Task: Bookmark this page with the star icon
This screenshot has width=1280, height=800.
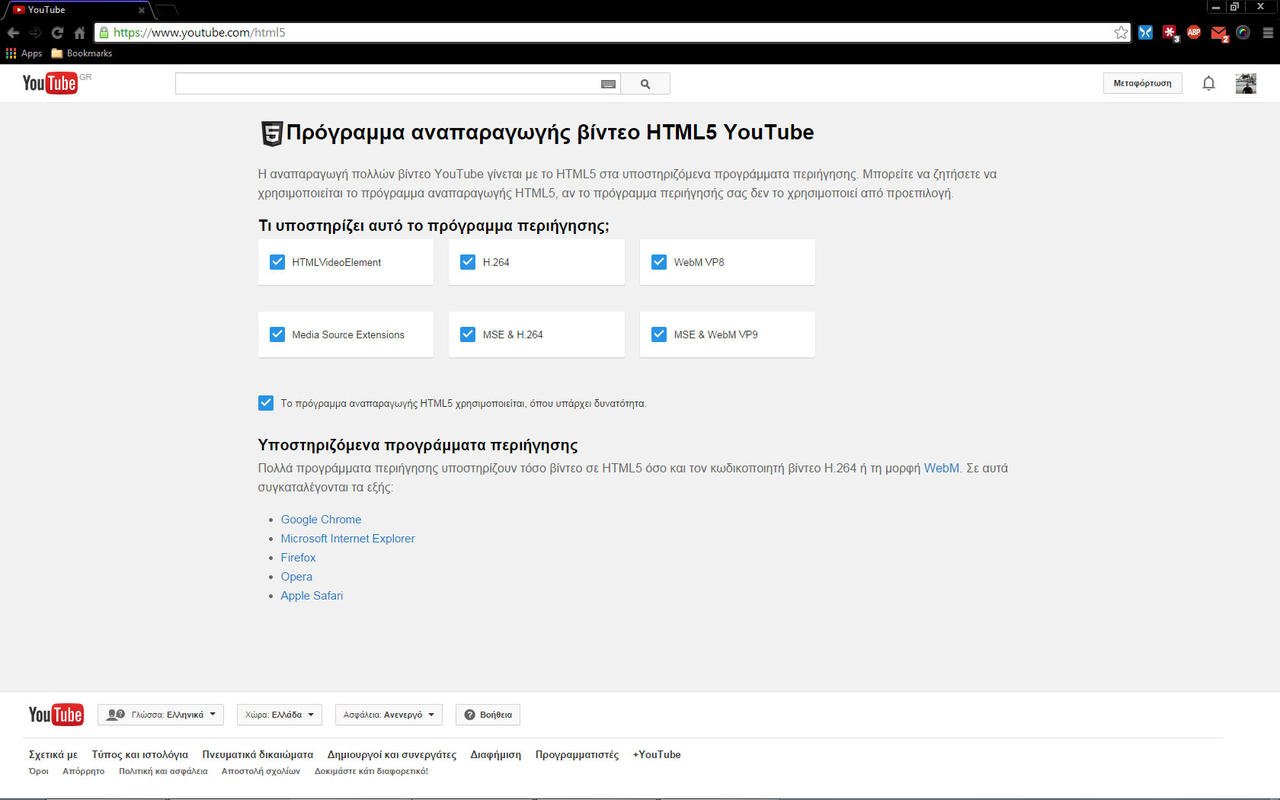Action: [x=1121, y=32]
